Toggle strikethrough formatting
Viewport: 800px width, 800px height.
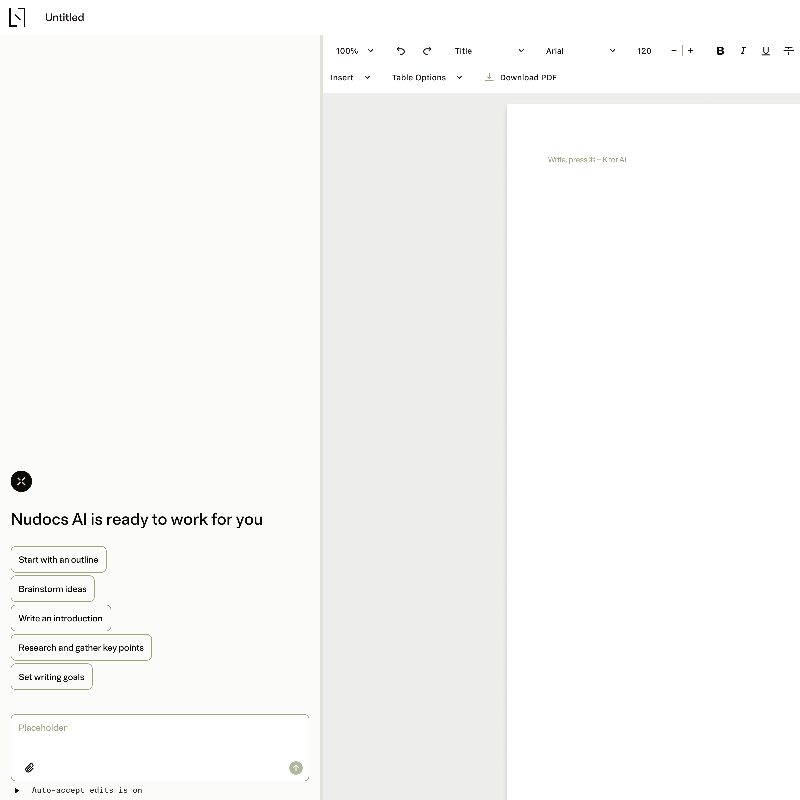(788, 51)
